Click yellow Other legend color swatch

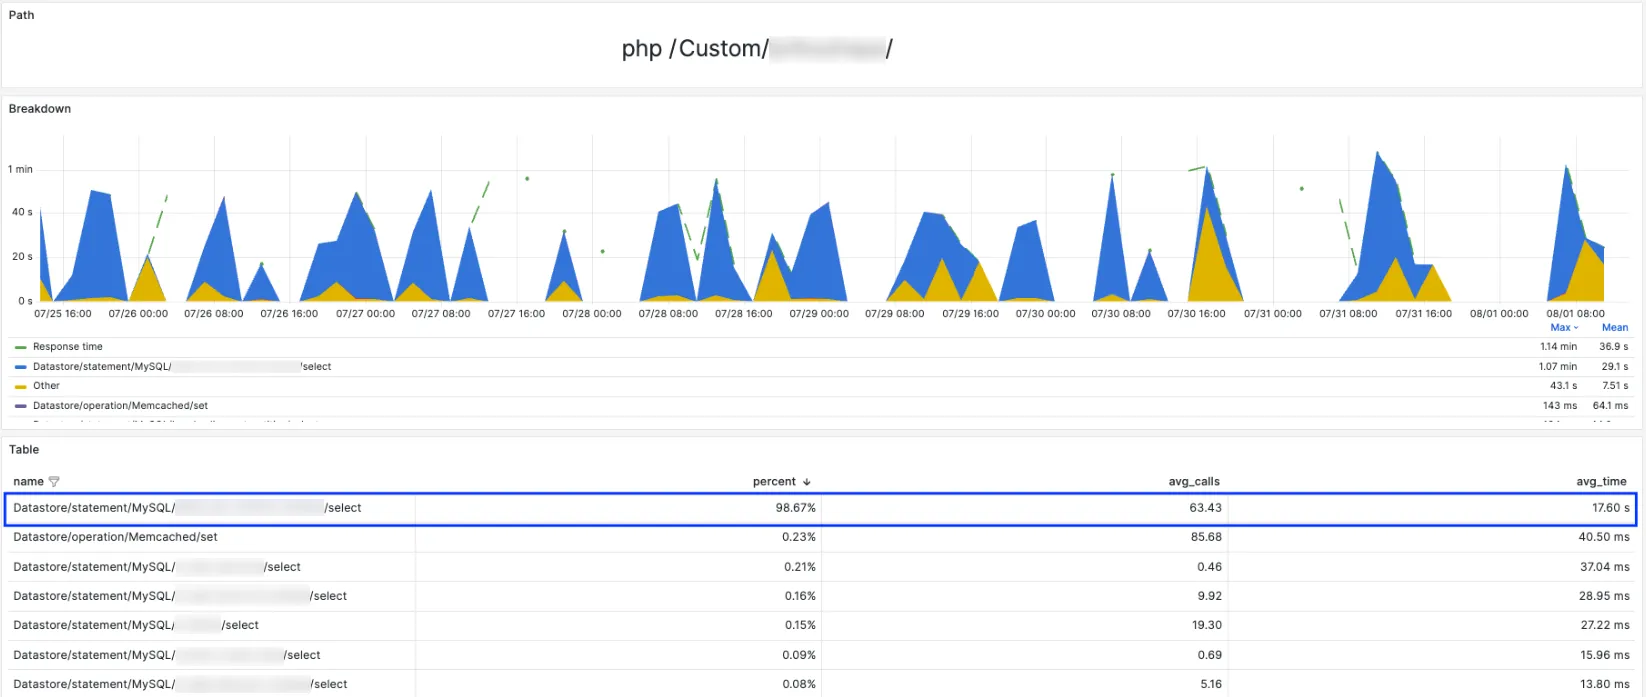click(x=21, y=386)
